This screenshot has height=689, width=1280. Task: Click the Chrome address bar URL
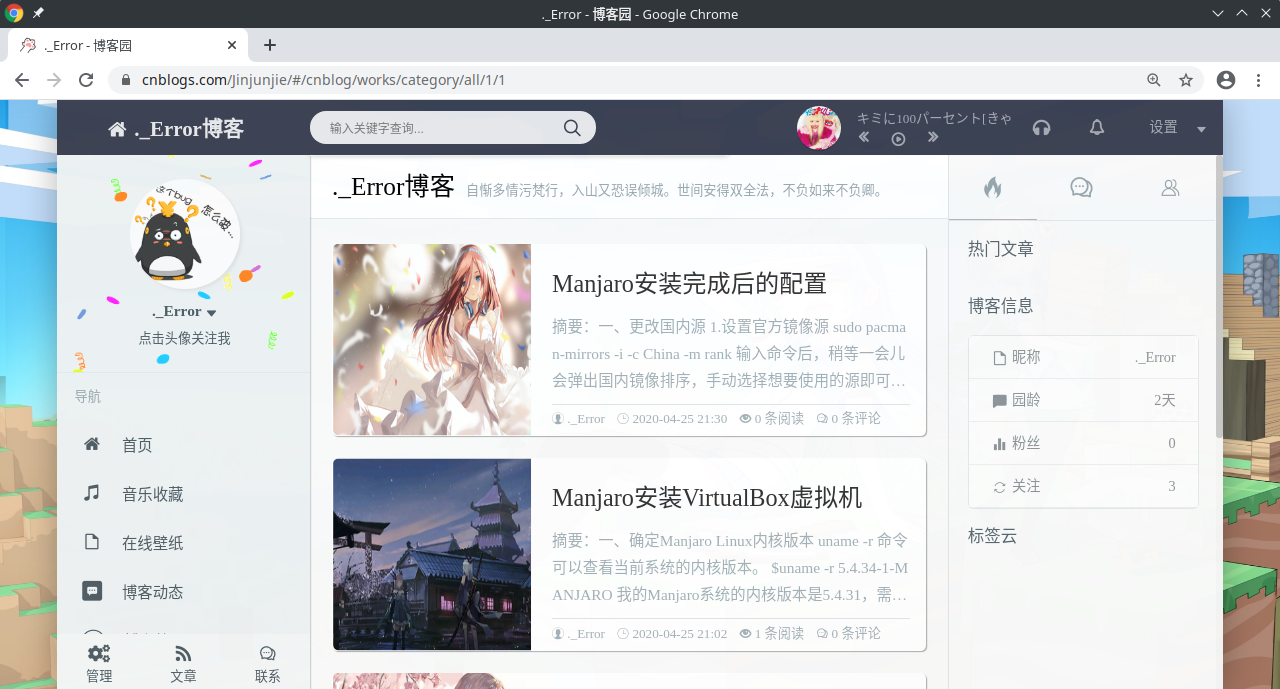point(323,80)
